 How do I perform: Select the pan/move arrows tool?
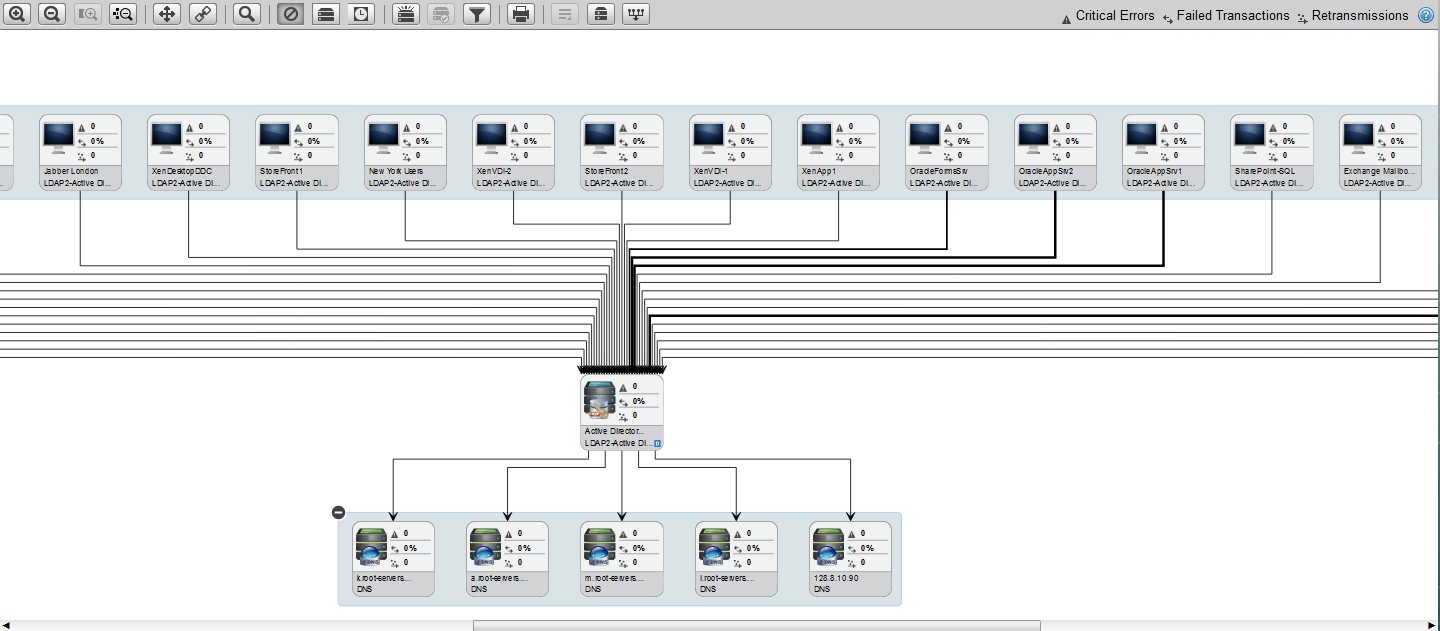pyautogui.click(x=167, y=14)
